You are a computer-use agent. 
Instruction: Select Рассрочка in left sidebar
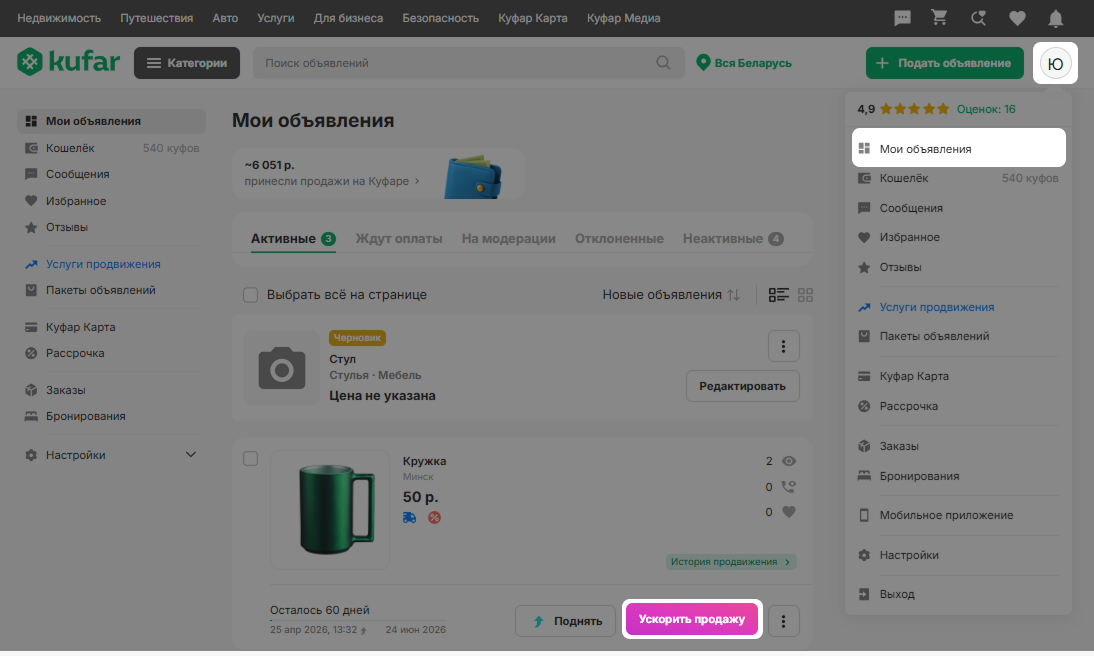[75, 353]
